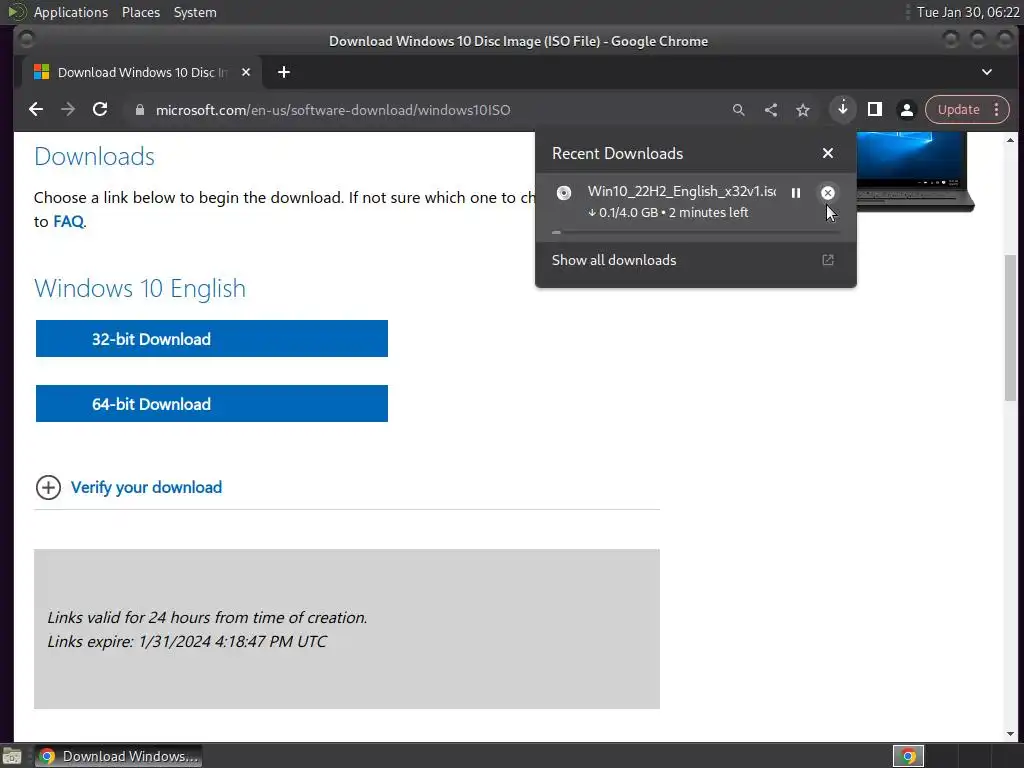Open a new tab with the plus button
This screenshot has width=1024, height=768.
283,72
